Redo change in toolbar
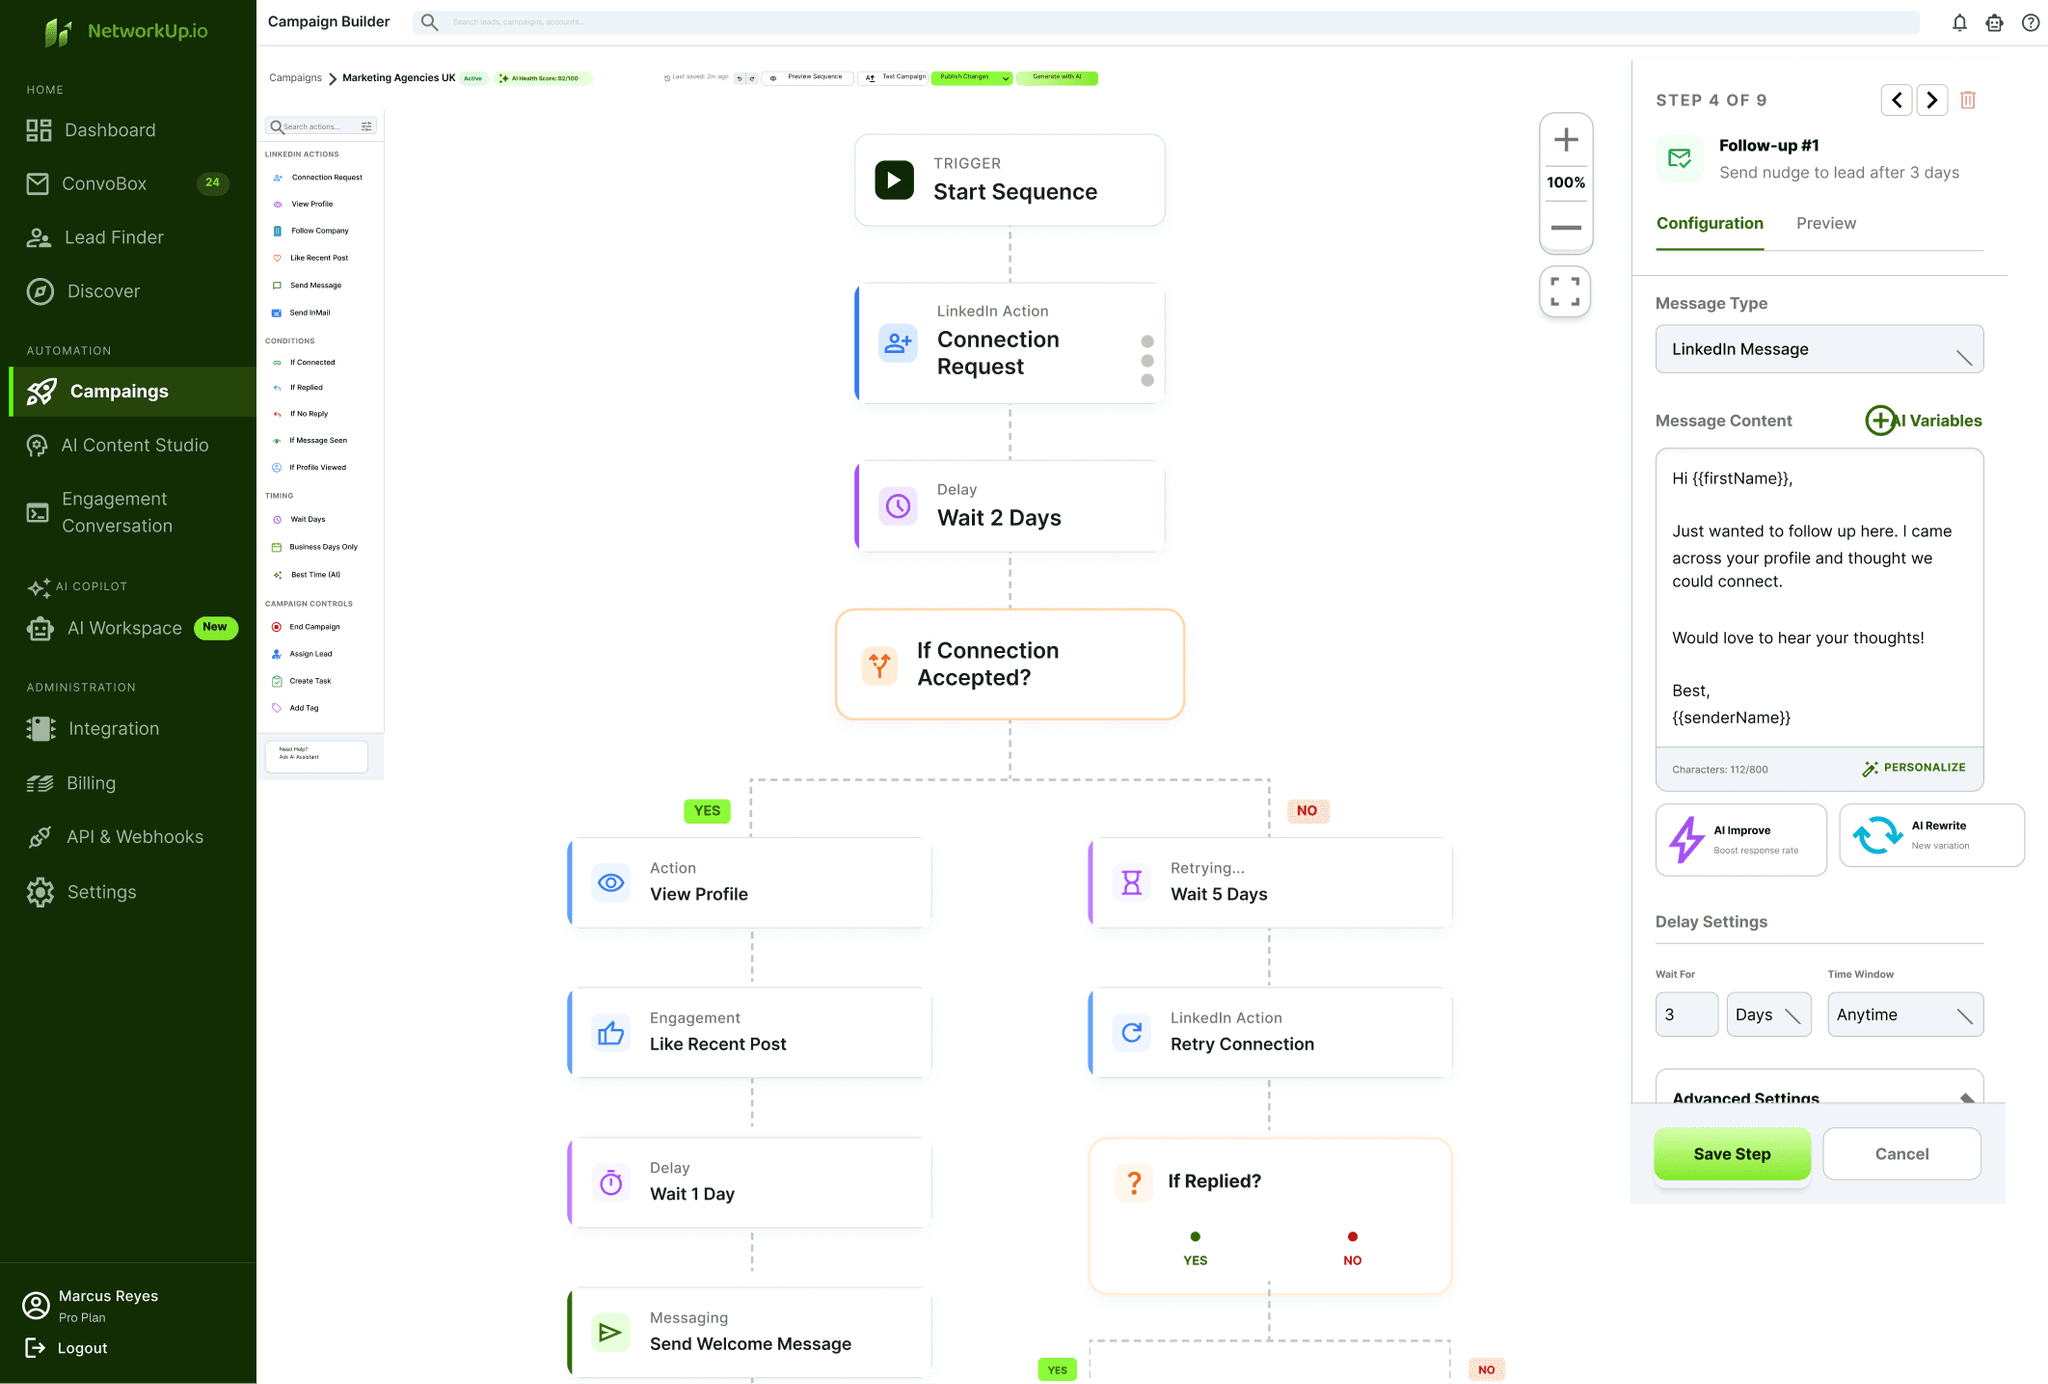 pyautogui.click(x=752, y=78)
